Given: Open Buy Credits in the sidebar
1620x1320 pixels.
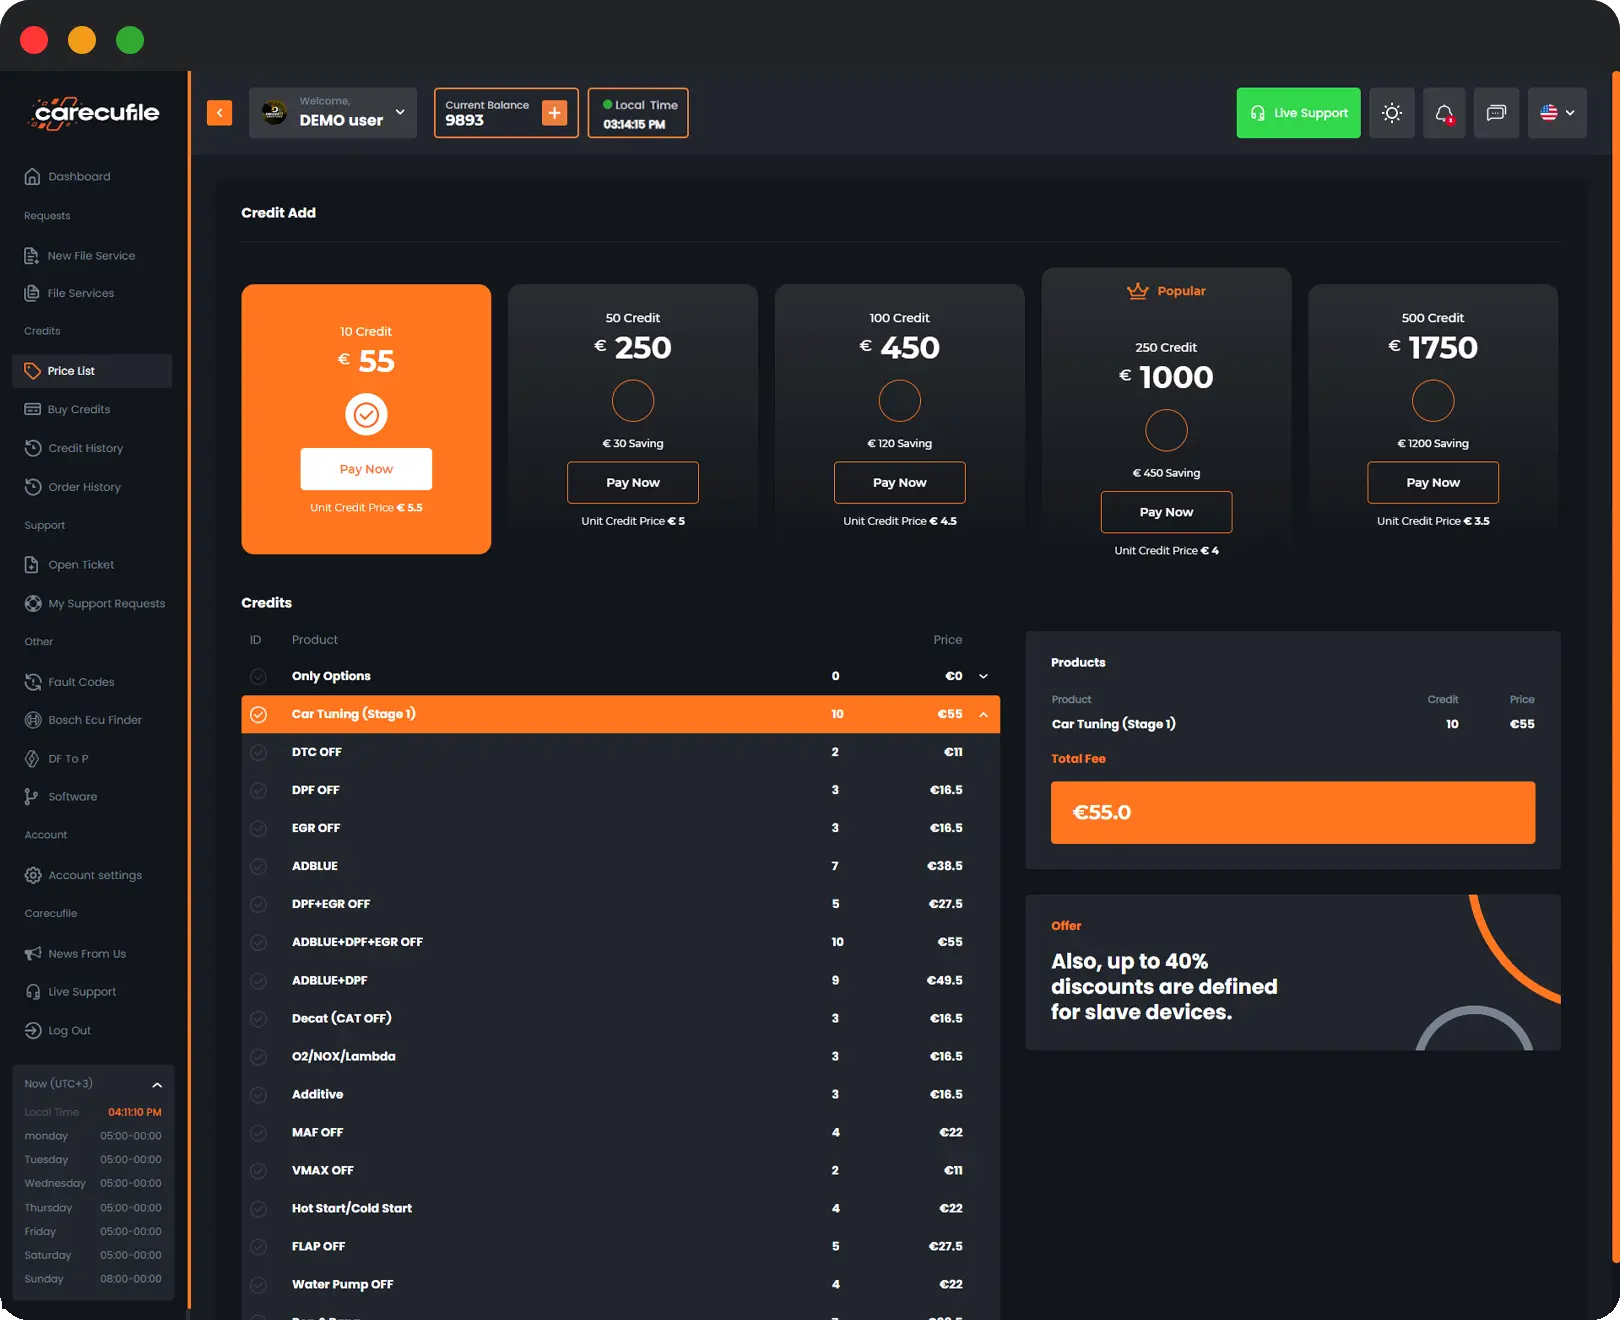Looking at the screenshot, I should pyautogui.click(x=79, y=409).
